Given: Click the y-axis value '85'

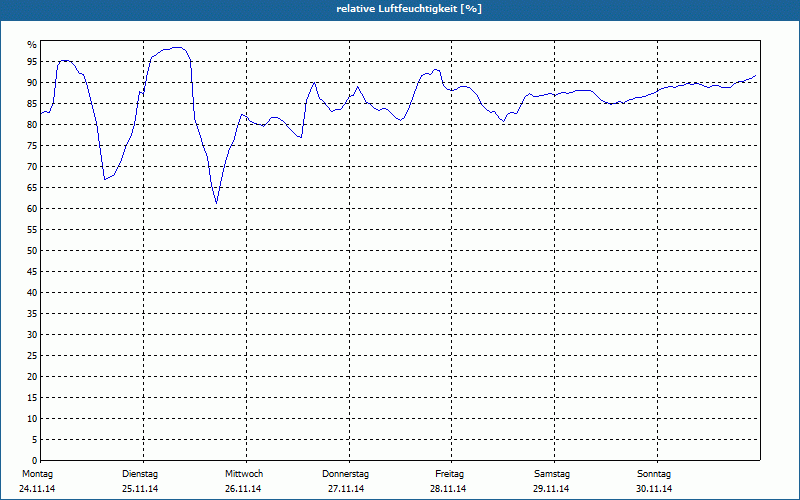Looking at the screenshot, I should point(32,104).
